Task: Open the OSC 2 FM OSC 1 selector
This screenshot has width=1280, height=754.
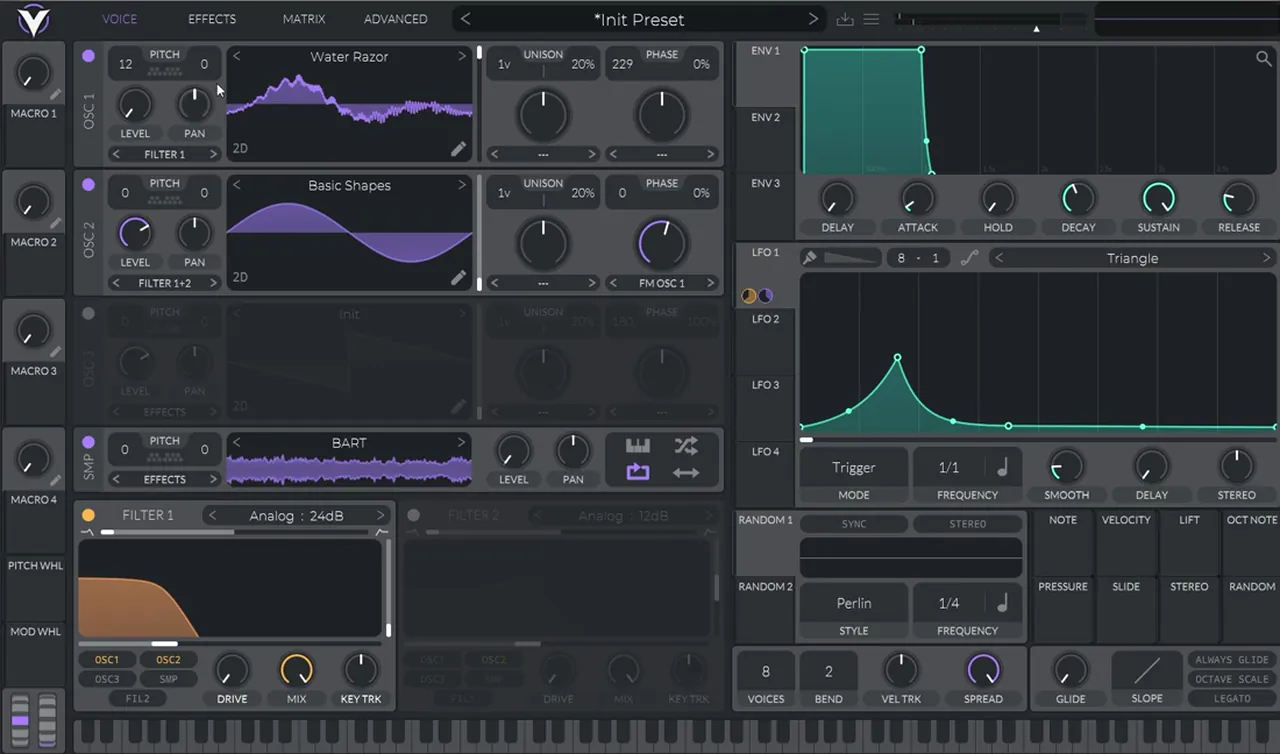Action: click(x=662, y=283)
